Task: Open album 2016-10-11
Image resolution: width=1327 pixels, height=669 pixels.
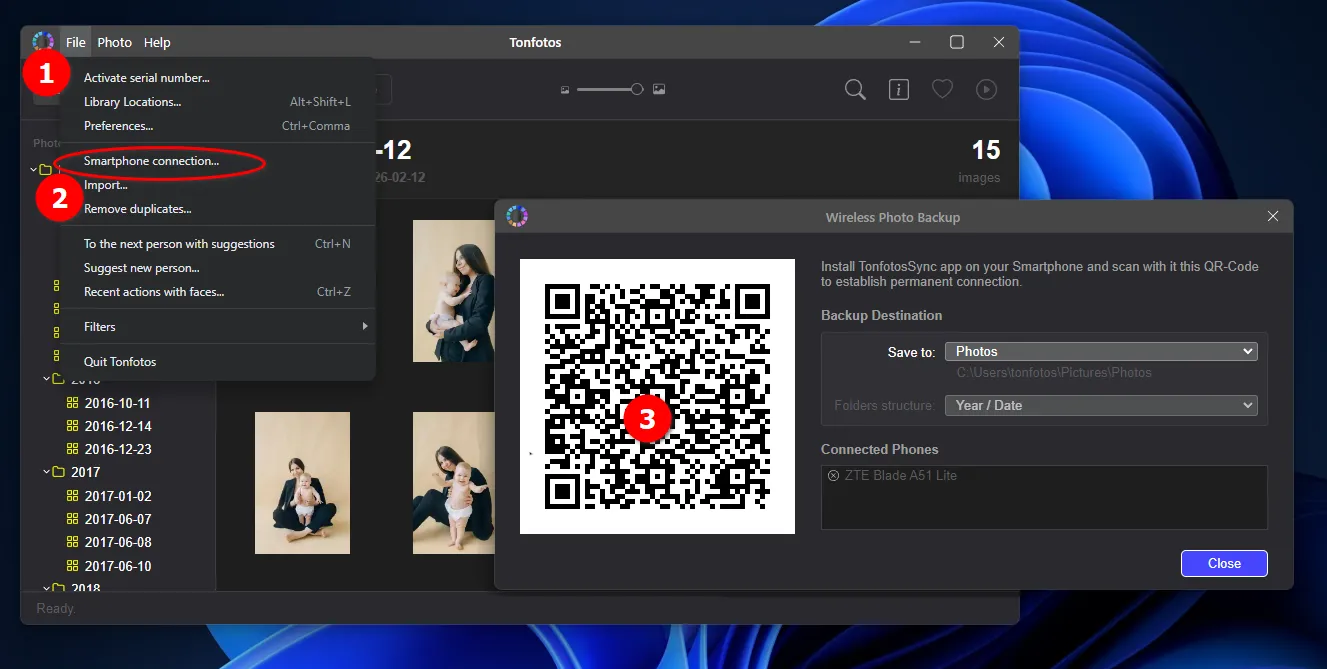Action: pyautogui.click(x=118, y=403)
